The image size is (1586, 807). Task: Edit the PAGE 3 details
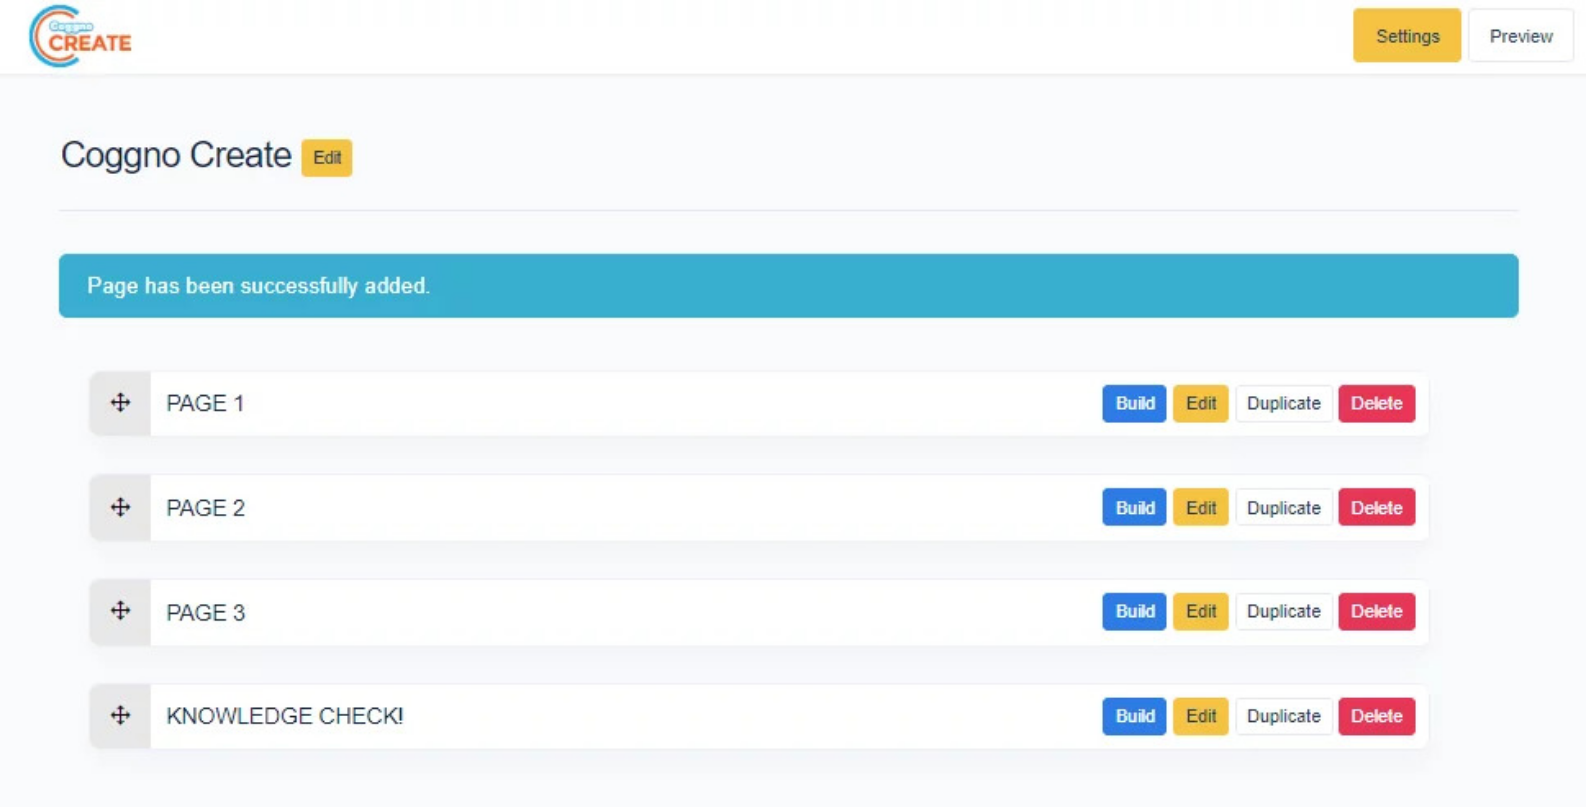(1200, 612)
